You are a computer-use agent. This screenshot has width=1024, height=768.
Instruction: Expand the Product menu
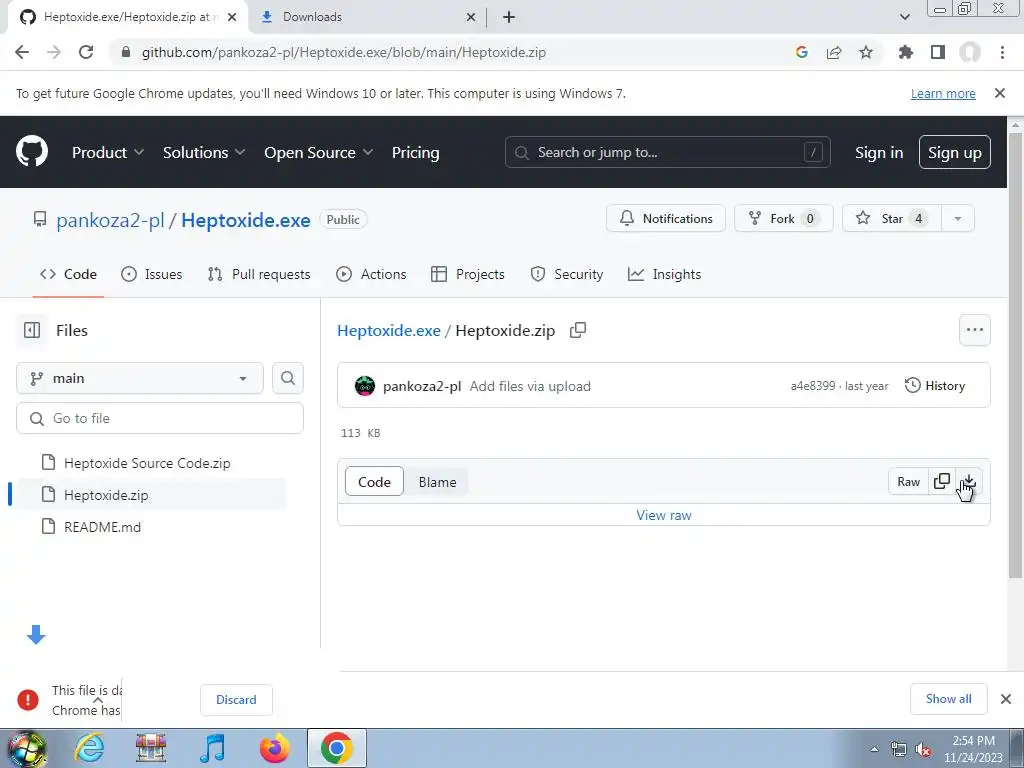[x=108, y=152]
